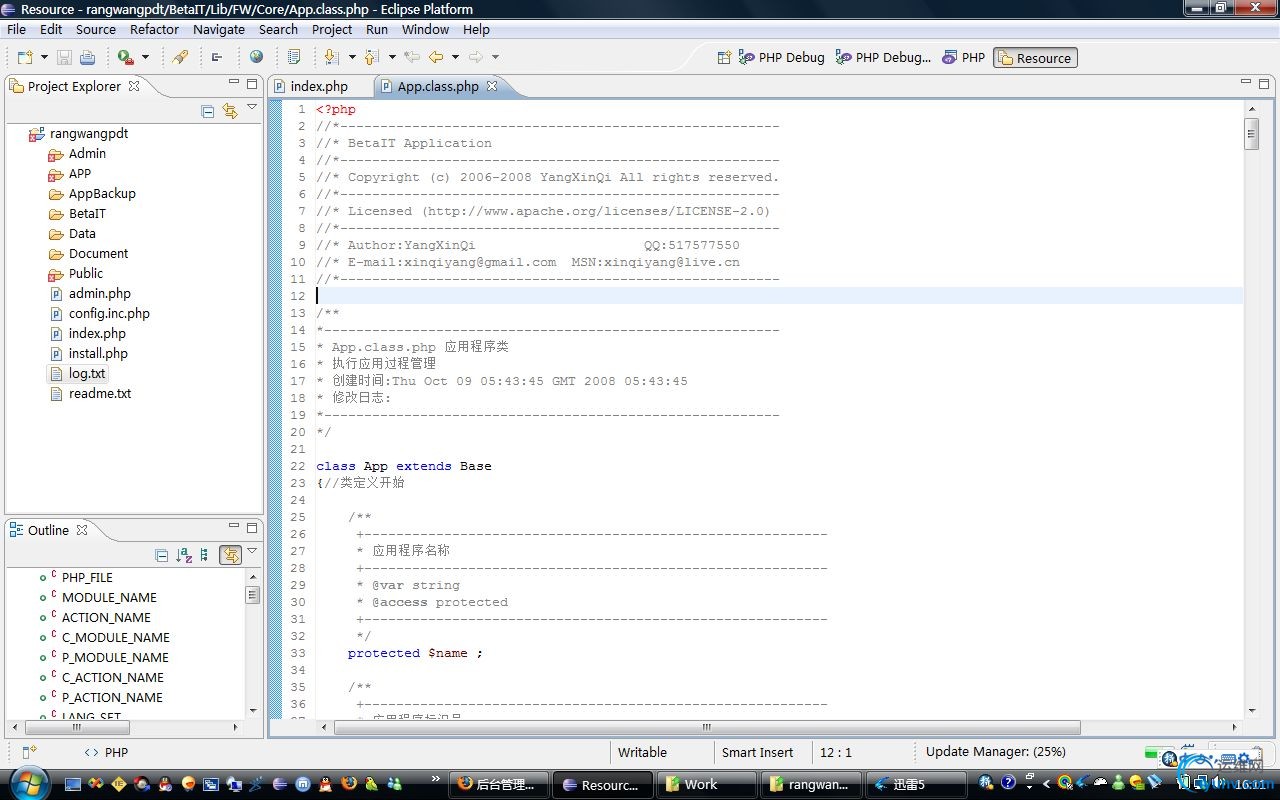Minimize the Outline panel
Viewport: 1280px width, 800px height.
234,527
